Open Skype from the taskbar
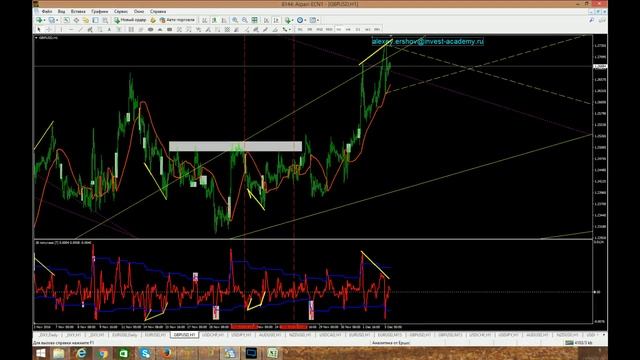Image resolution: width=640 pixels, height=360 pixels. tap(145, 353)
